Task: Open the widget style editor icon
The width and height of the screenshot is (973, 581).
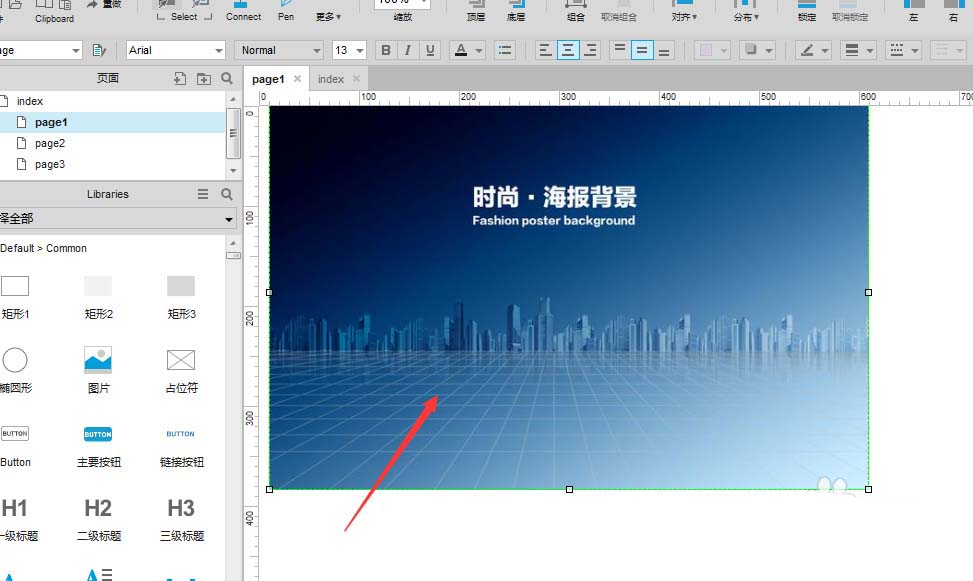Action: pyautogui.click(x=99, y=50)
